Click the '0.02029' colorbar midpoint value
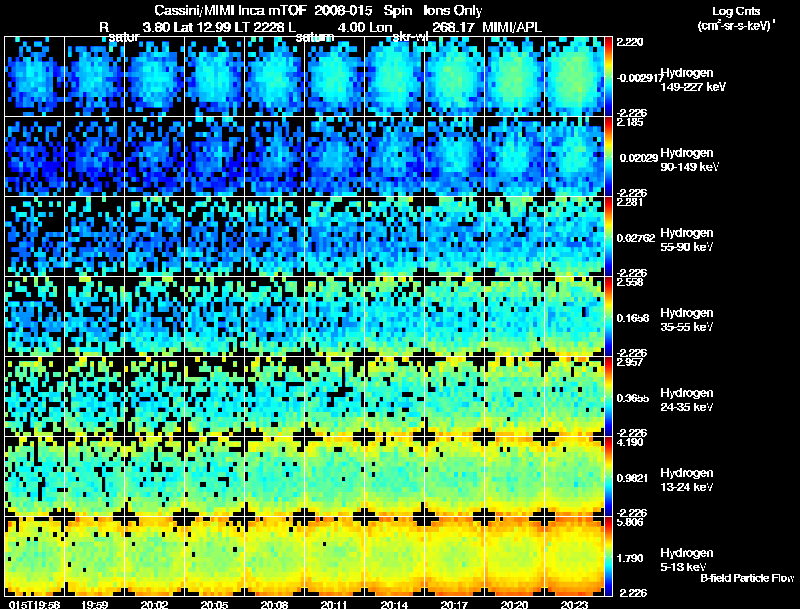 click(638, 158)
